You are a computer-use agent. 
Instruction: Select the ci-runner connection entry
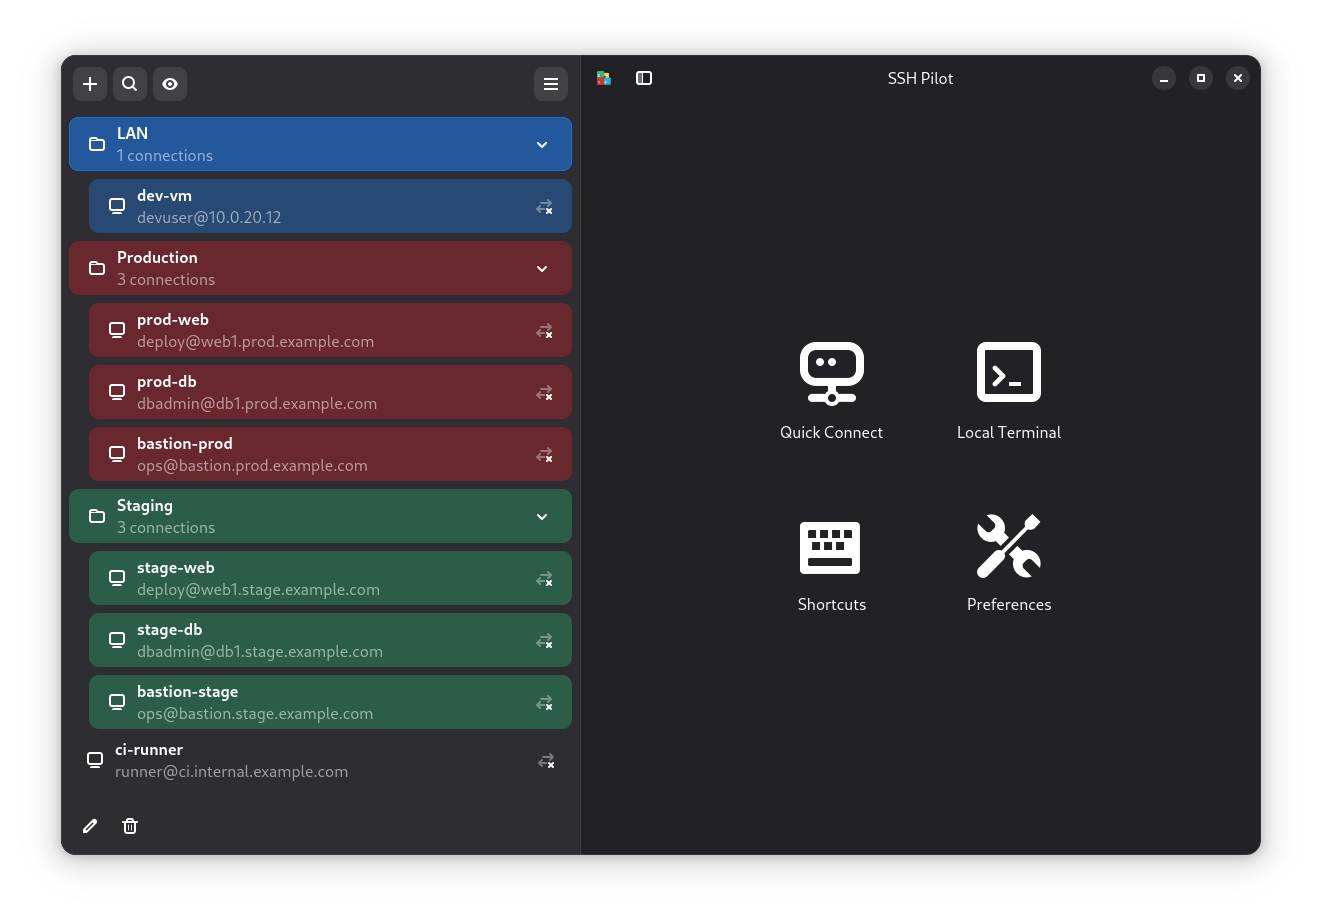(300, 761)
